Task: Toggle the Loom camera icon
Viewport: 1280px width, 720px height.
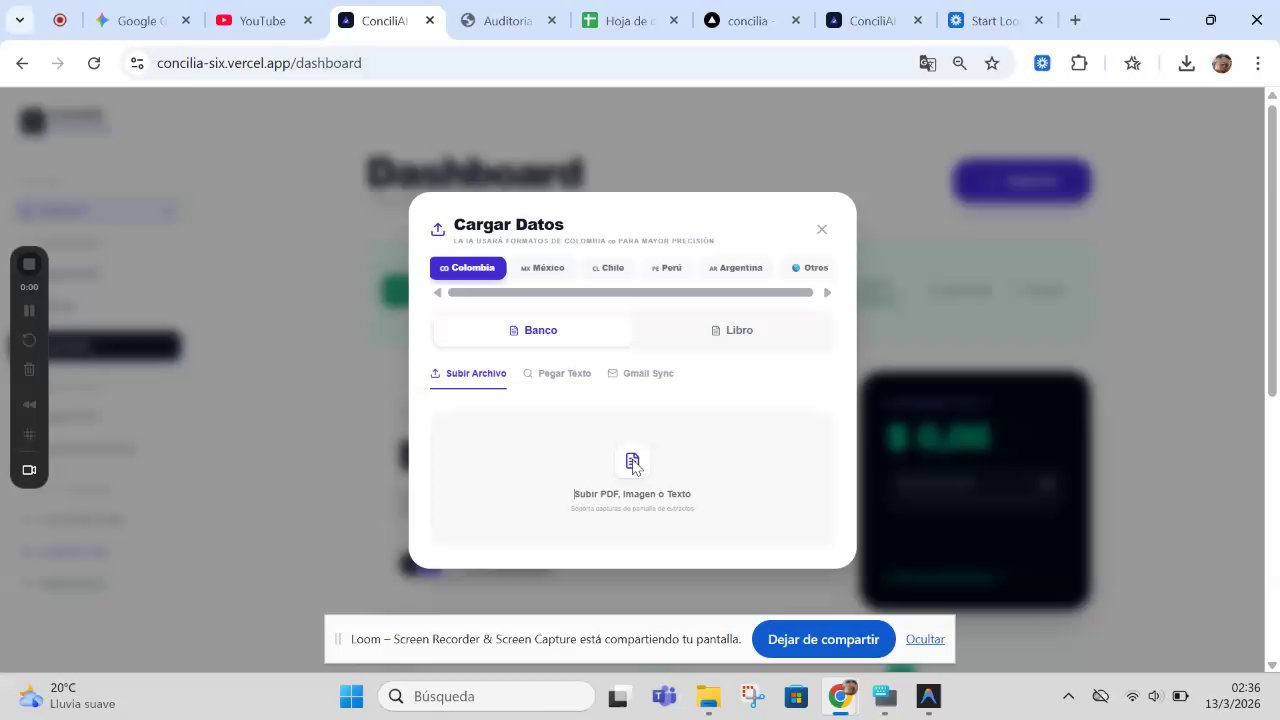Action: [29, 470]
